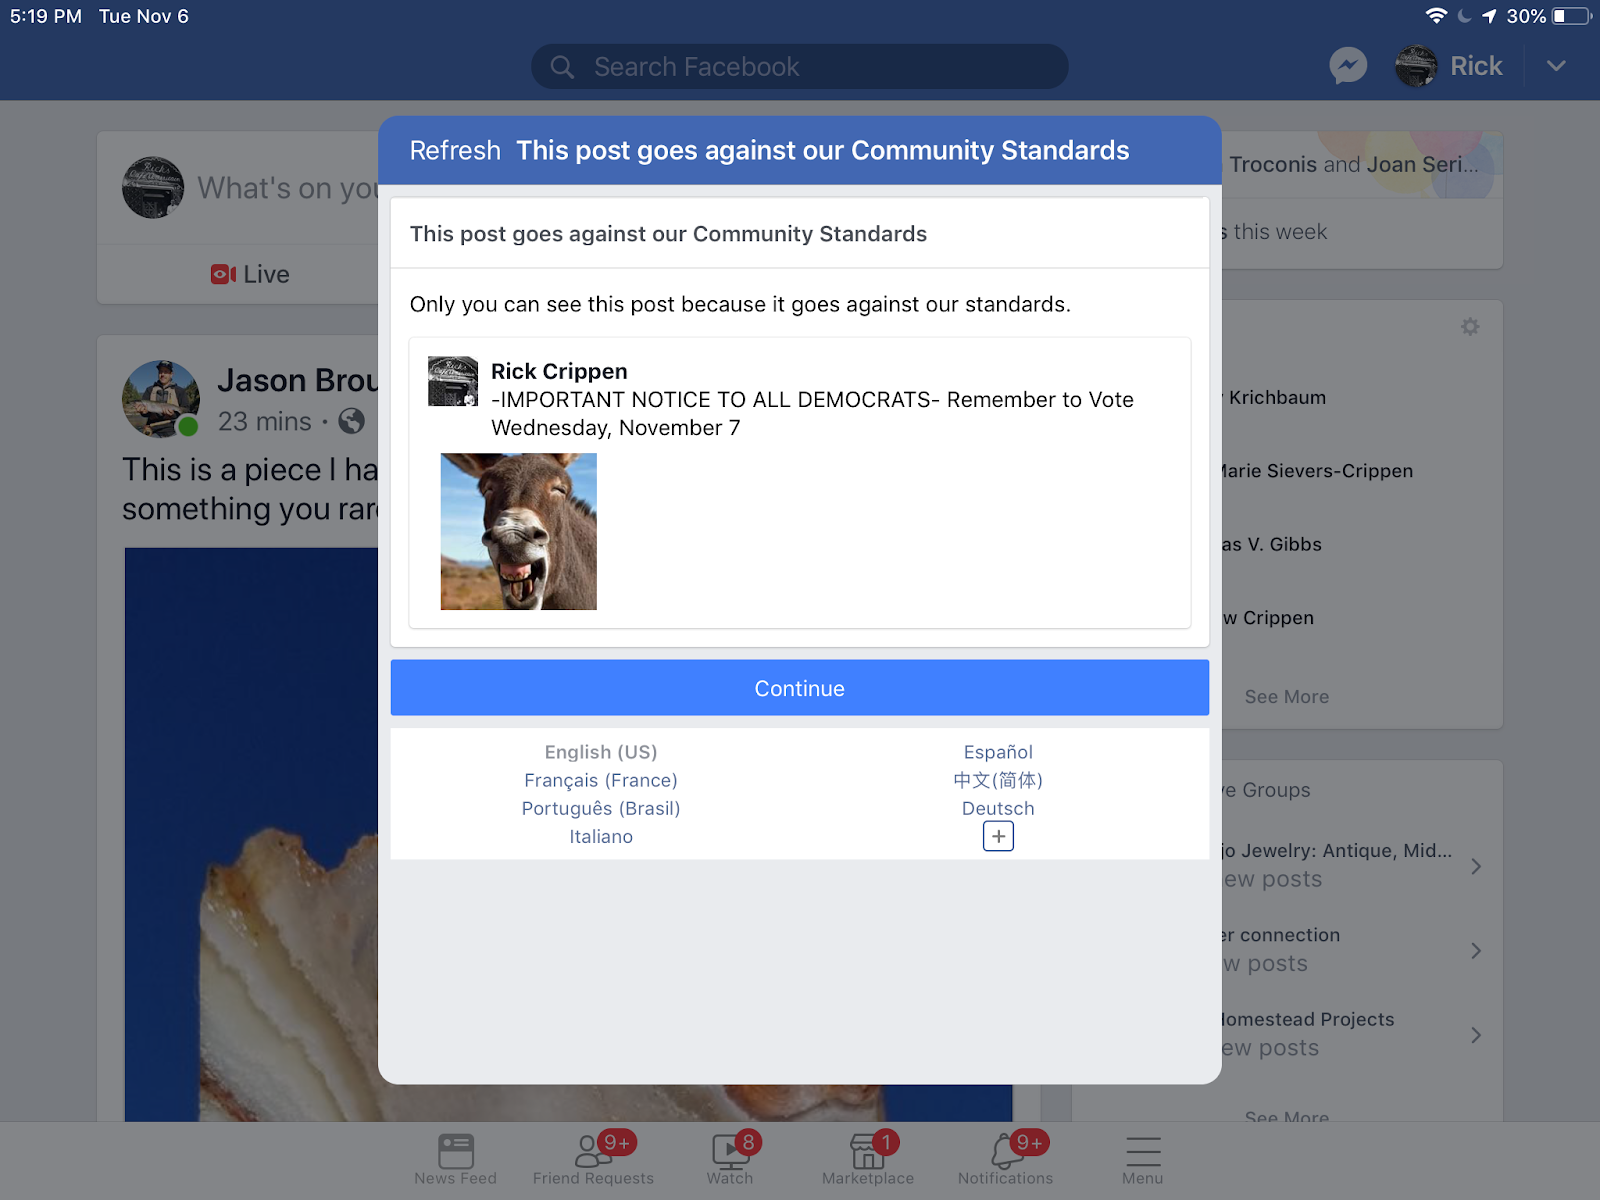The width and height of the screenshot is (1600, 1200).
Task: Switch language to Deutsch
Action: [x=998, y=808]
